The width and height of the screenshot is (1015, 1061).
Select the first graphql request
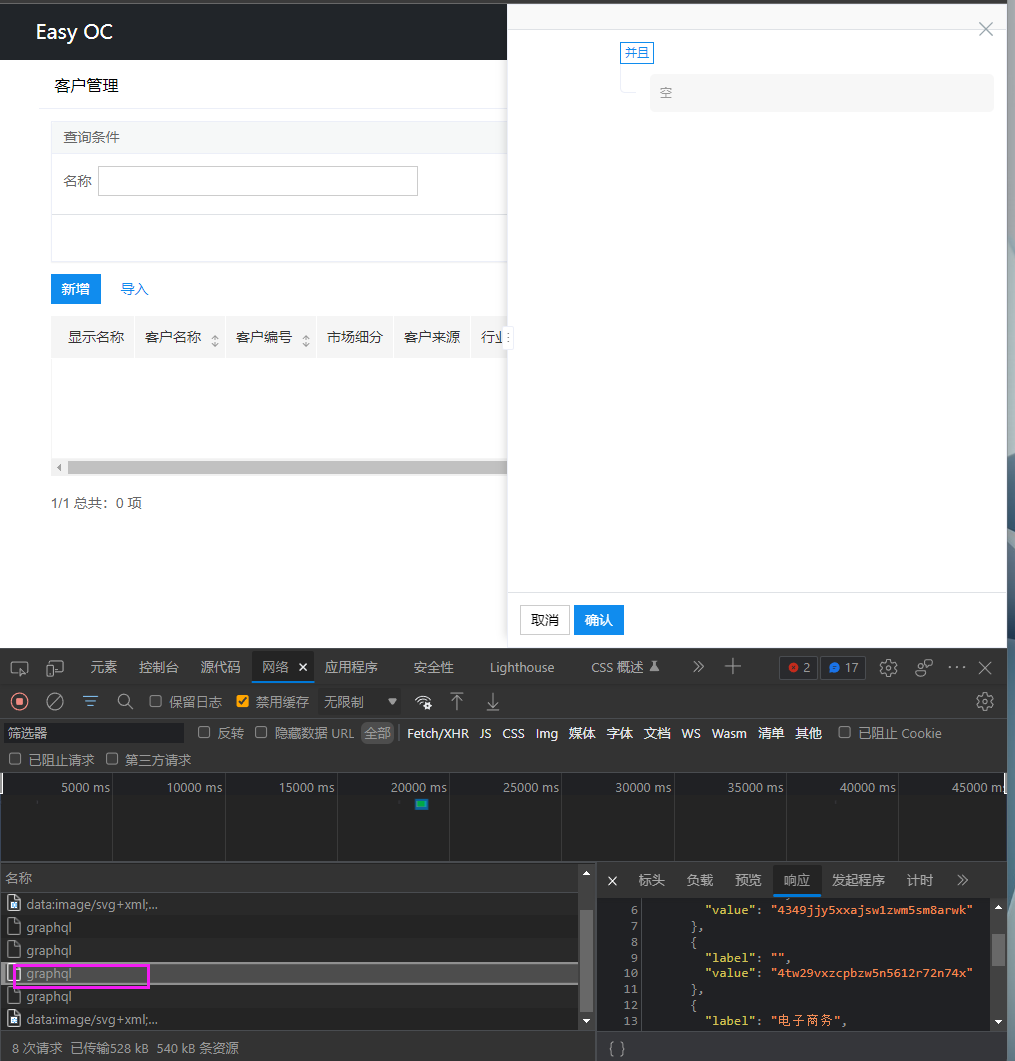(x=290, y=927)
